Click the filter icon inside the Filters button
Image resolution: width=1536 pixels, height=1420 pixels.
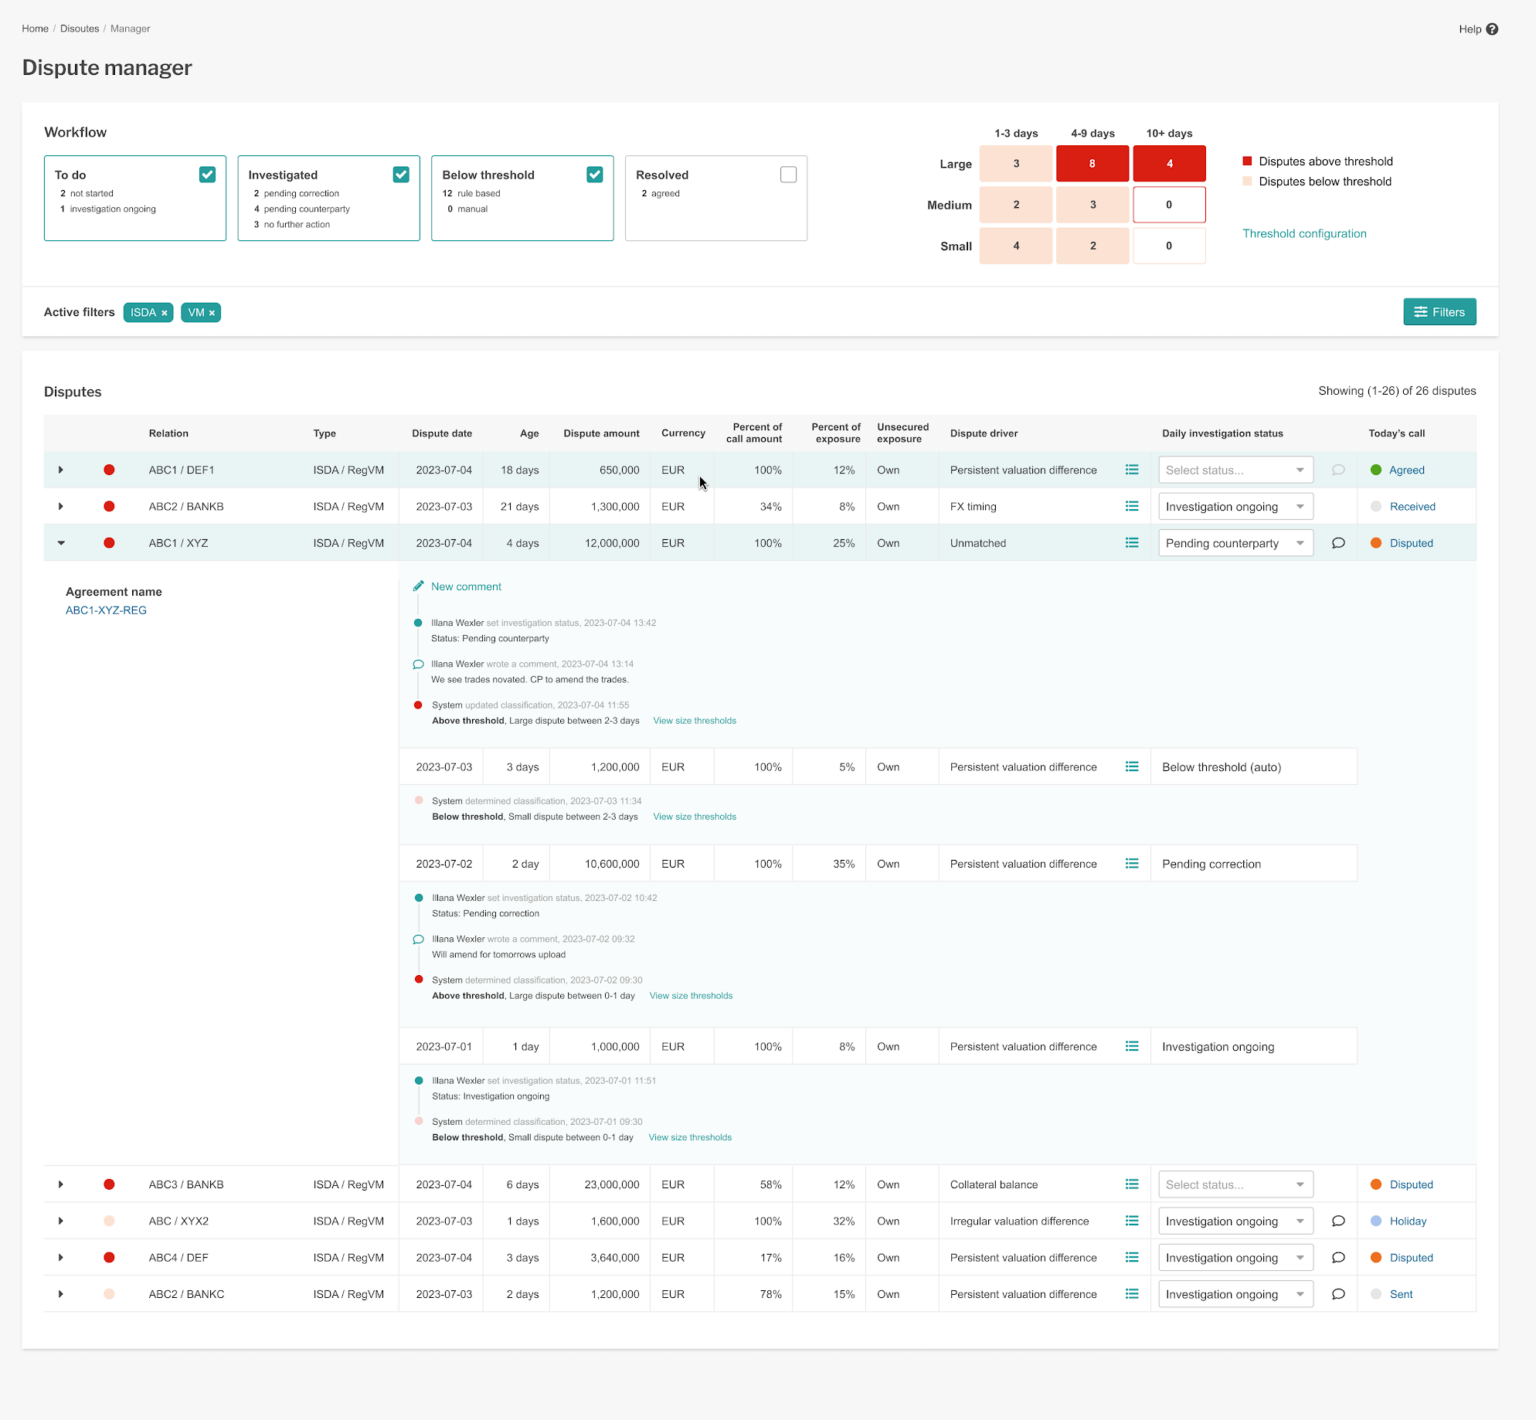(1423, 312)
